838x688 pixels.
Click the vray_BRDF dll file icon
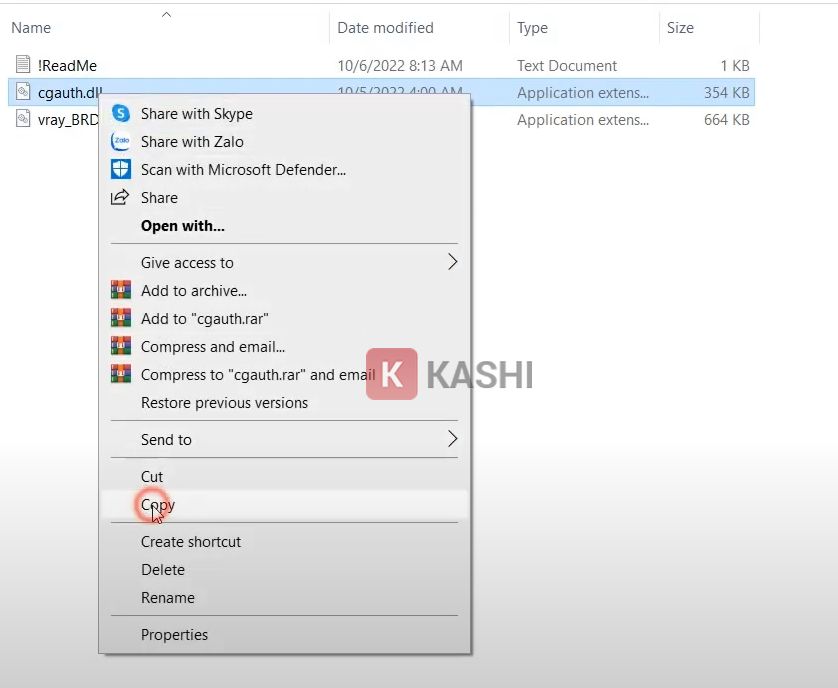coord(23,120)
